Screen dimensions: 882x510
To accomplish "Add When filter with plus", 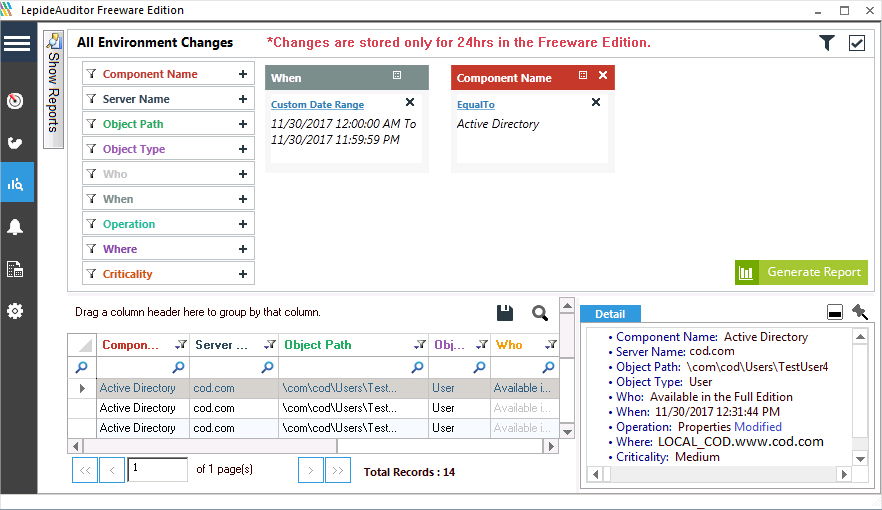I will (x=243, y=199).
